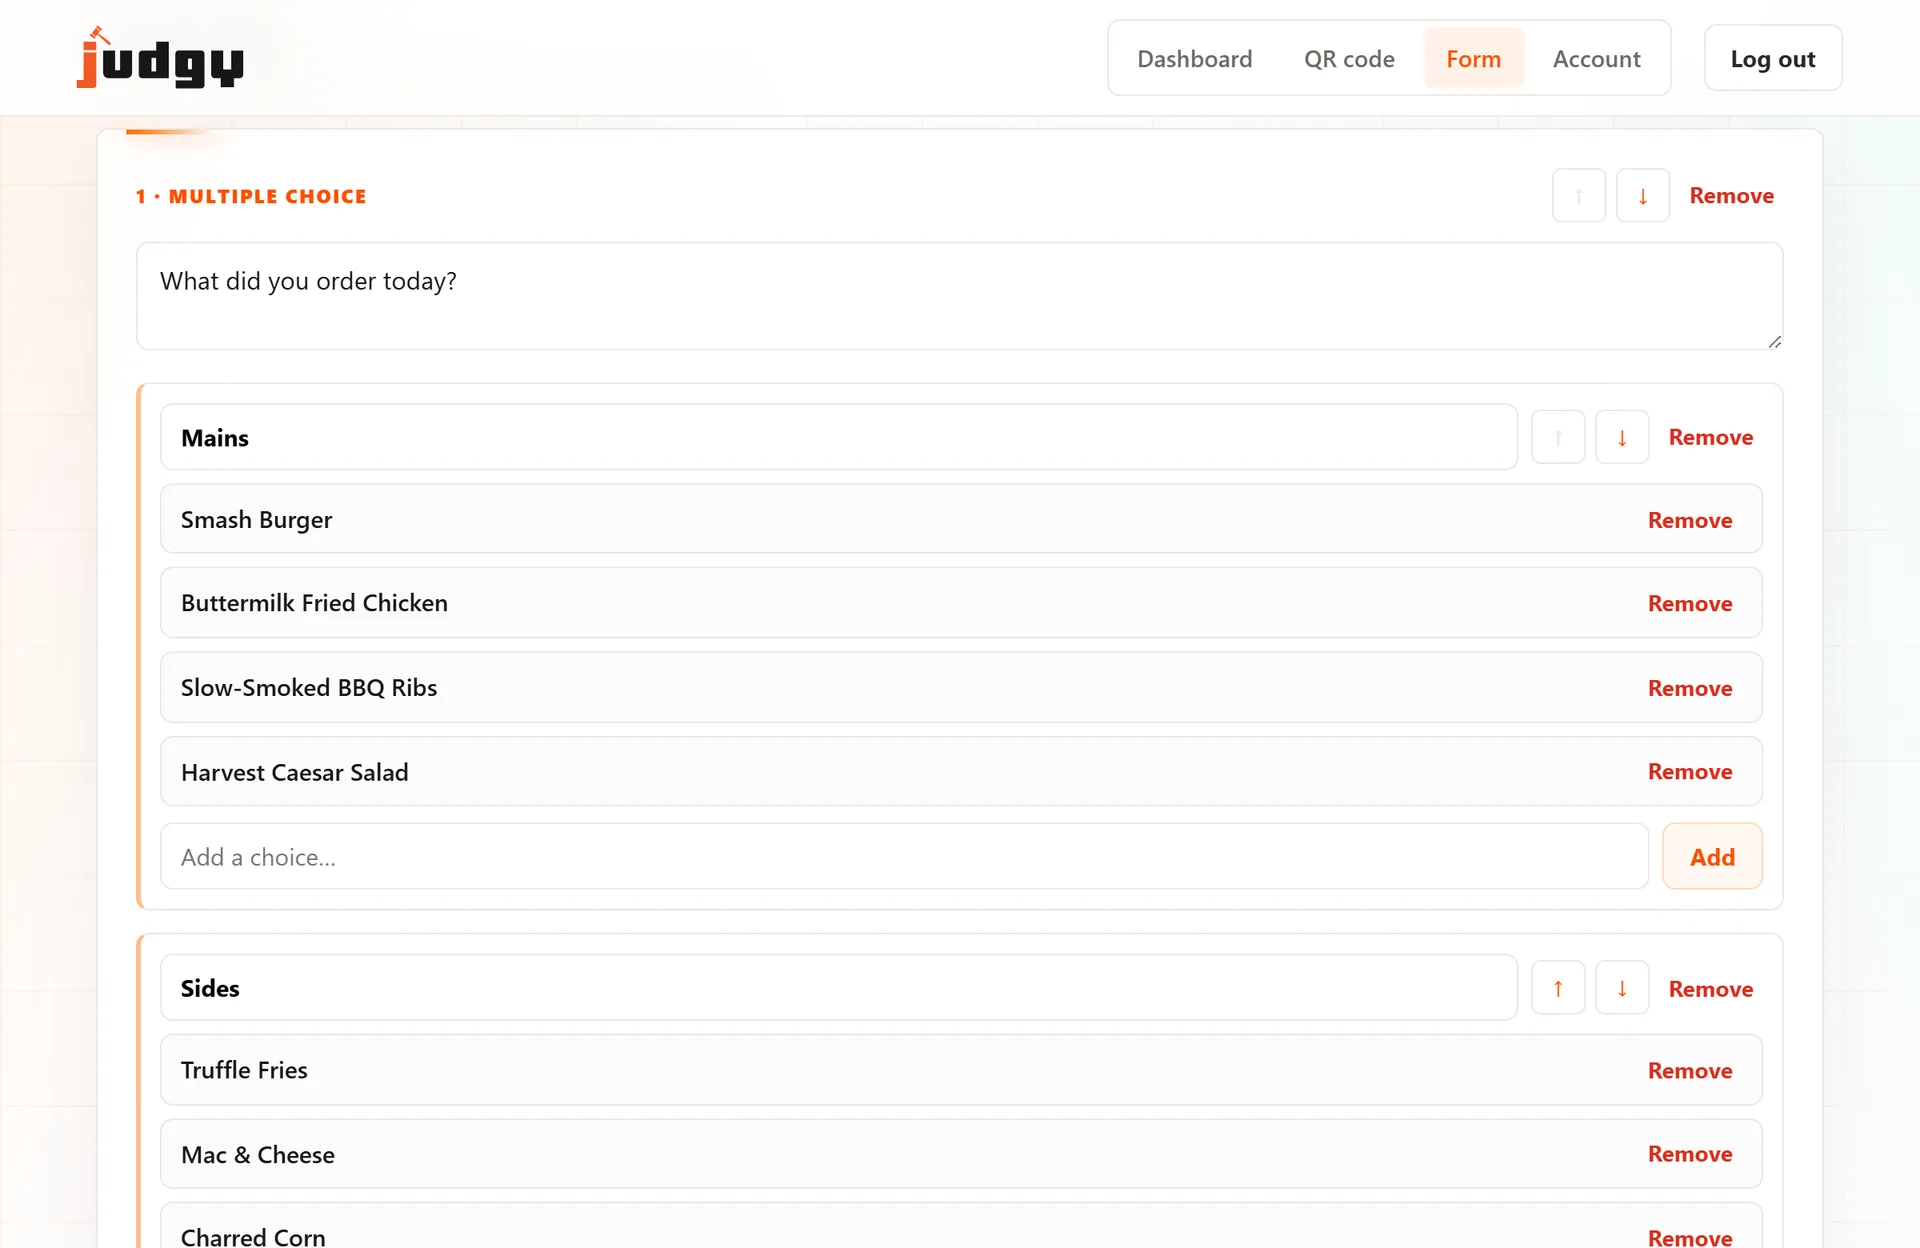
Task: Move Sides group up arrow
Action: pyautogui.click(x=1558, y=988)
